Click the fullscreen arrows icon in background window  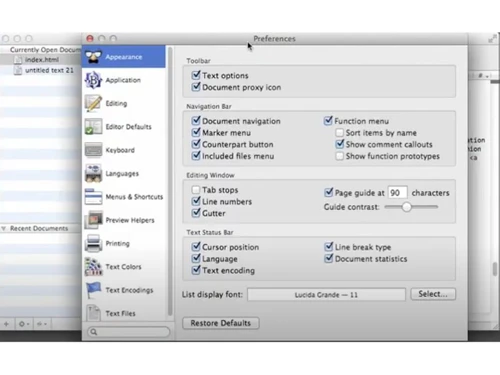(x=492, y=39)
